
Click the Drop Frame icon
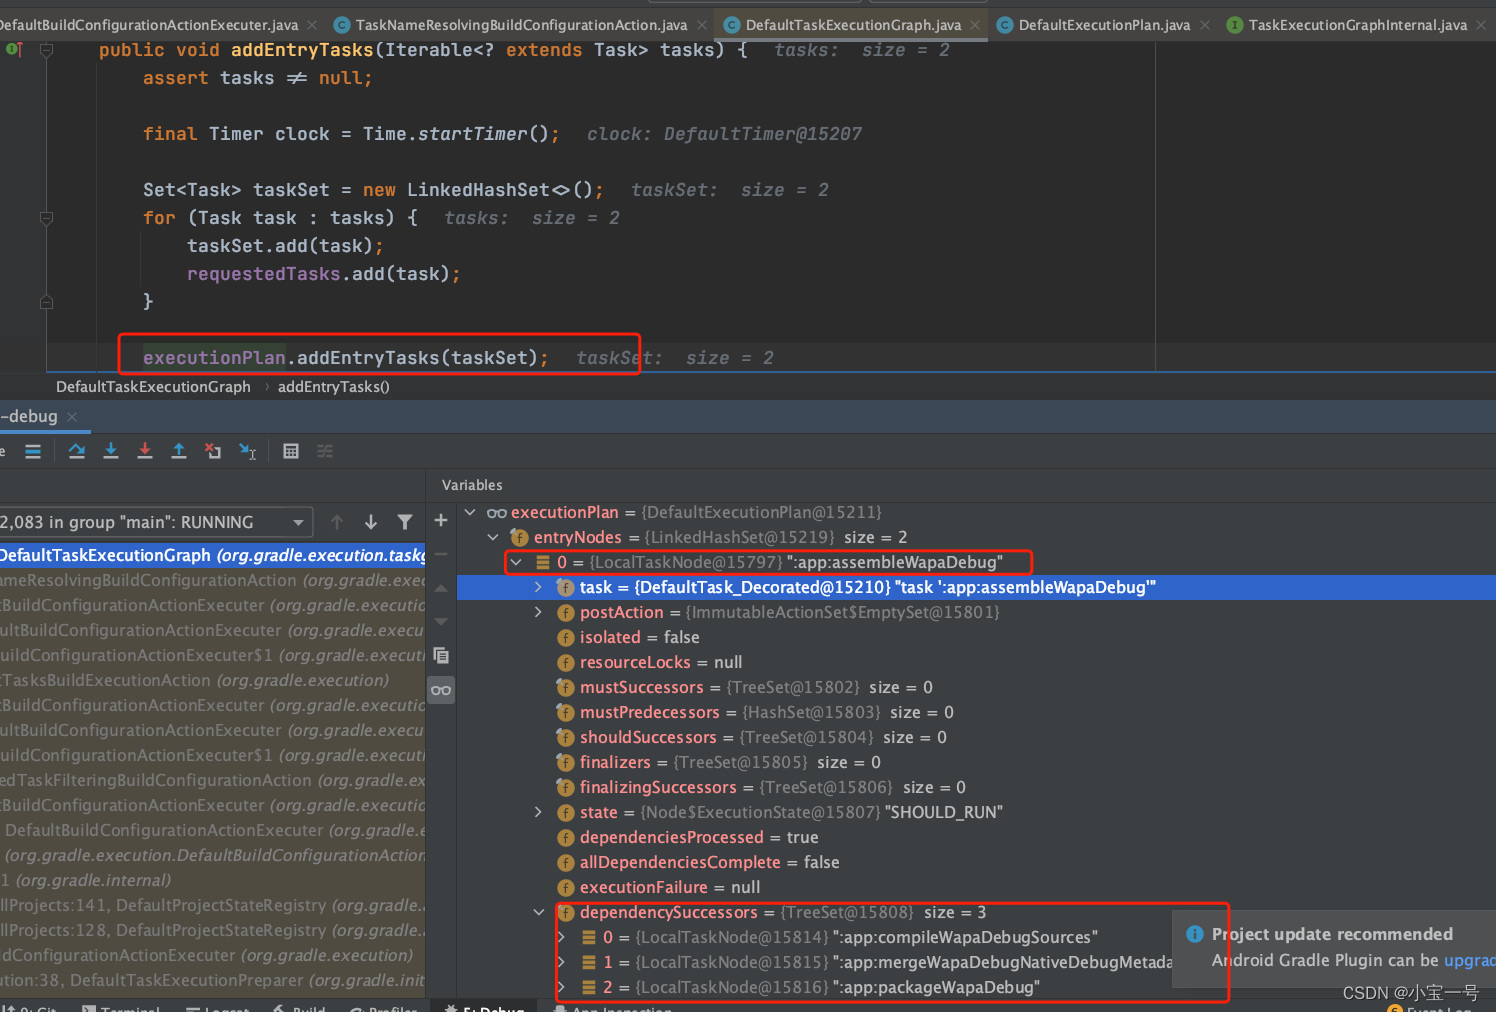pyautogui.click(x=213, y=451)
